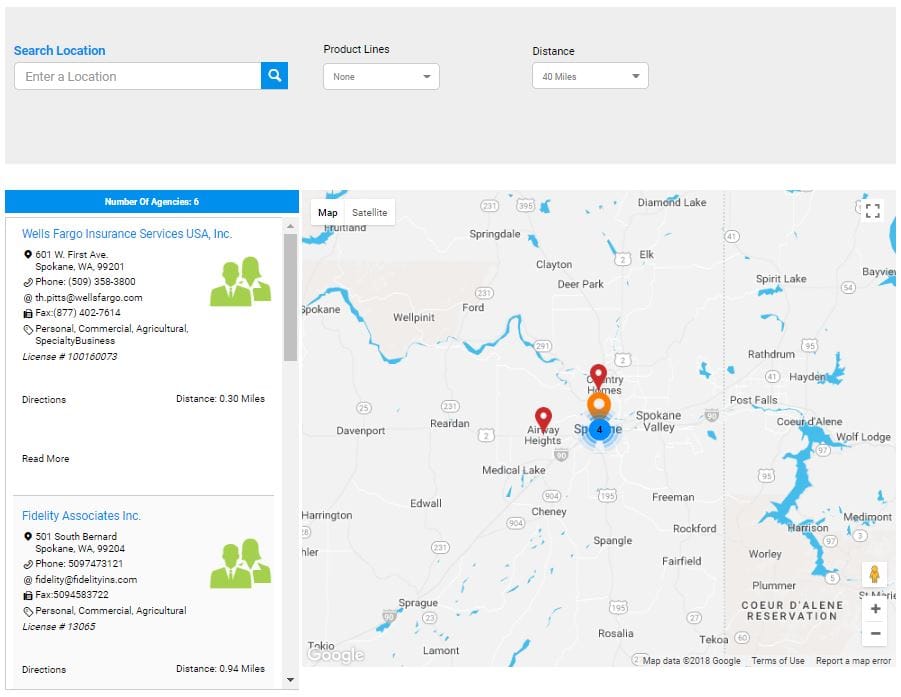Zoom out the map with minus
Screen dimensions: 901x697
[875, 633]
